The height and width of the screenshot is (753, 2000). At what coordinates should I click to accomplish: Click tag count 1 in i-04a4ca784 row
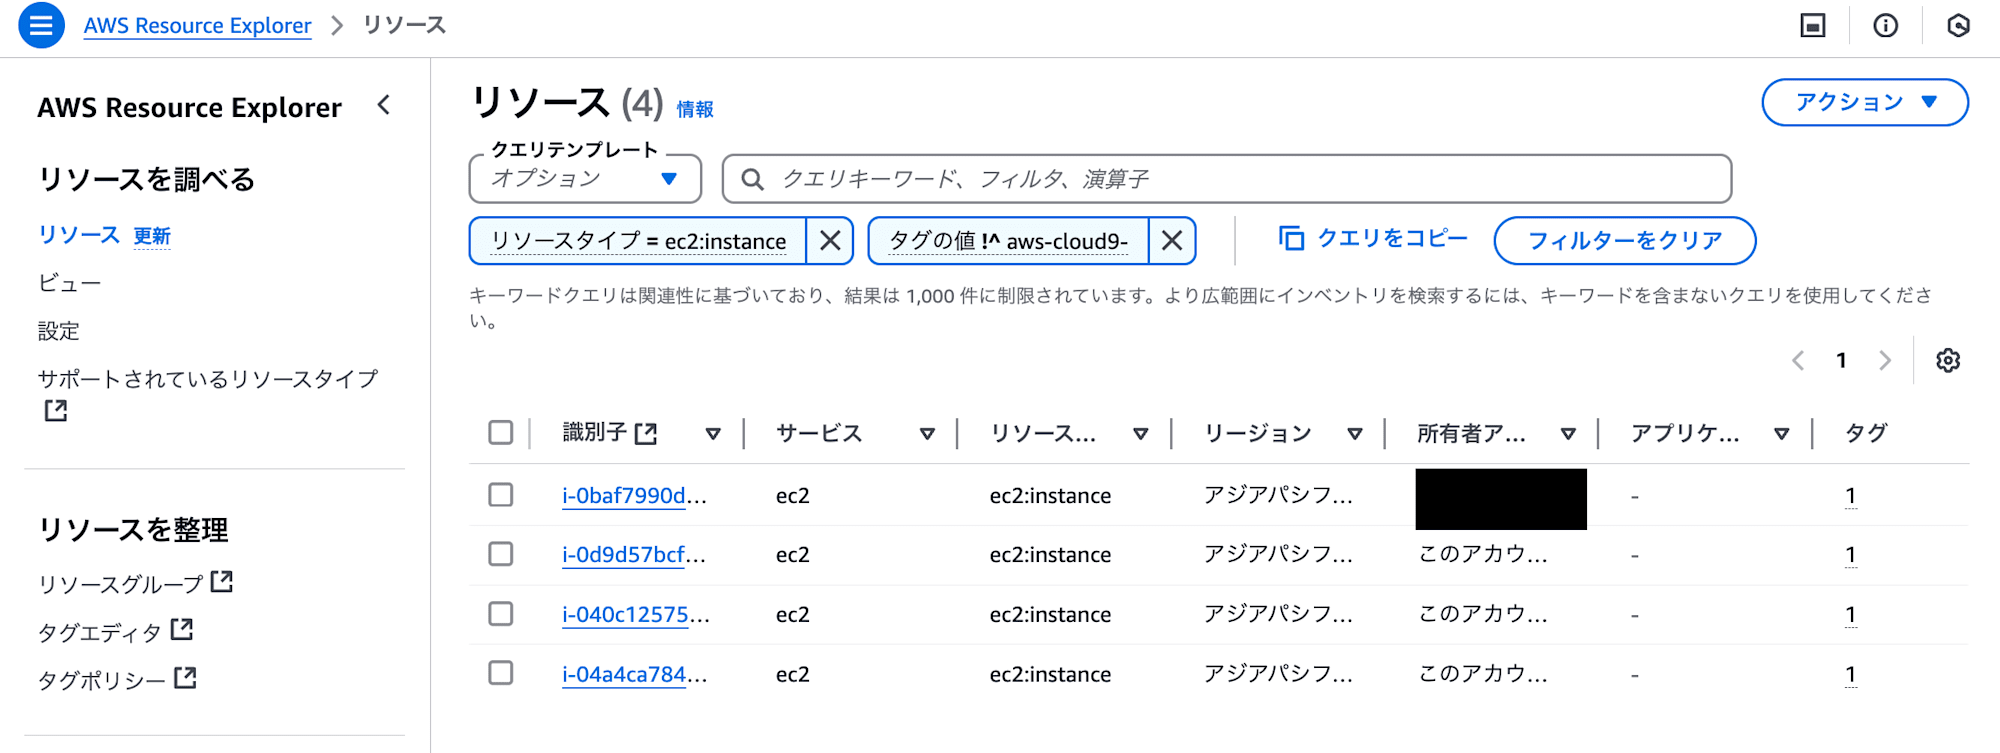coord(1850,674)
